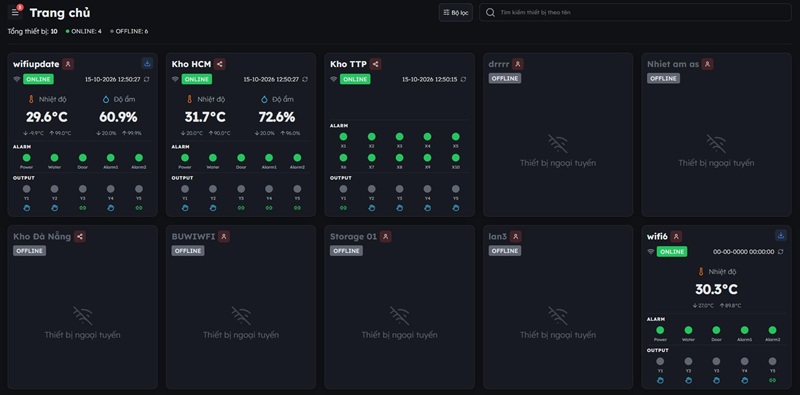Click the download icon on wifi6 card

pos(781,235)
